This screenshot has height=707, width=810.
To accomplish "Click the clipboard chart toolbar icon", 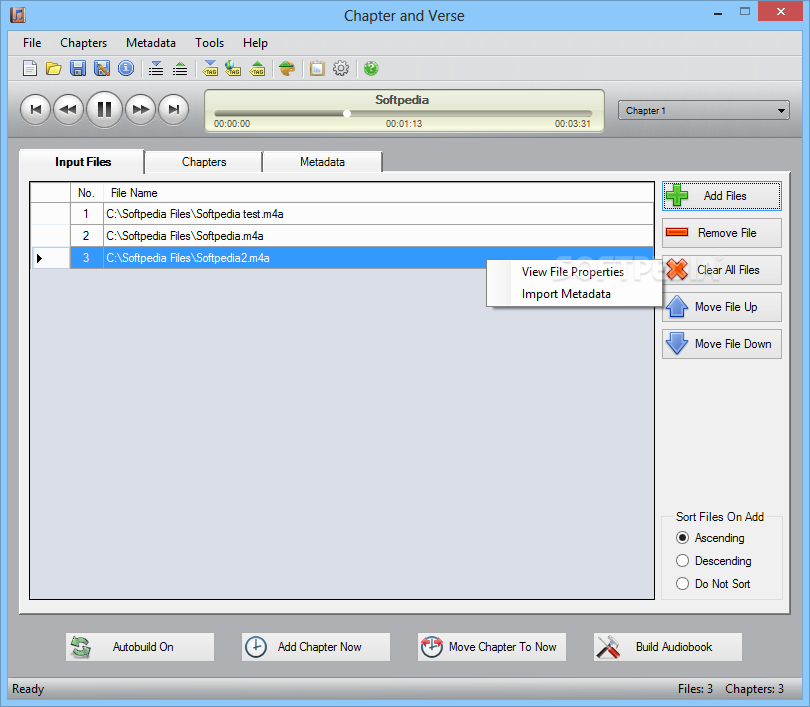I will (317, 68).
